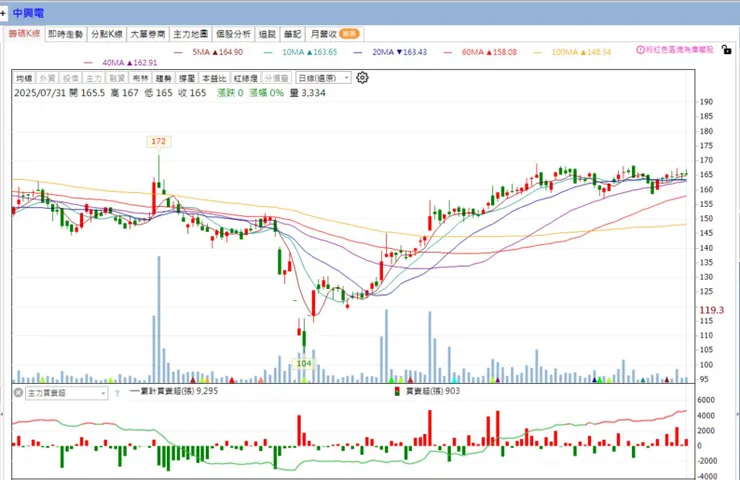
Task: Click the 漲幅 0% readout
Action: 267,93
